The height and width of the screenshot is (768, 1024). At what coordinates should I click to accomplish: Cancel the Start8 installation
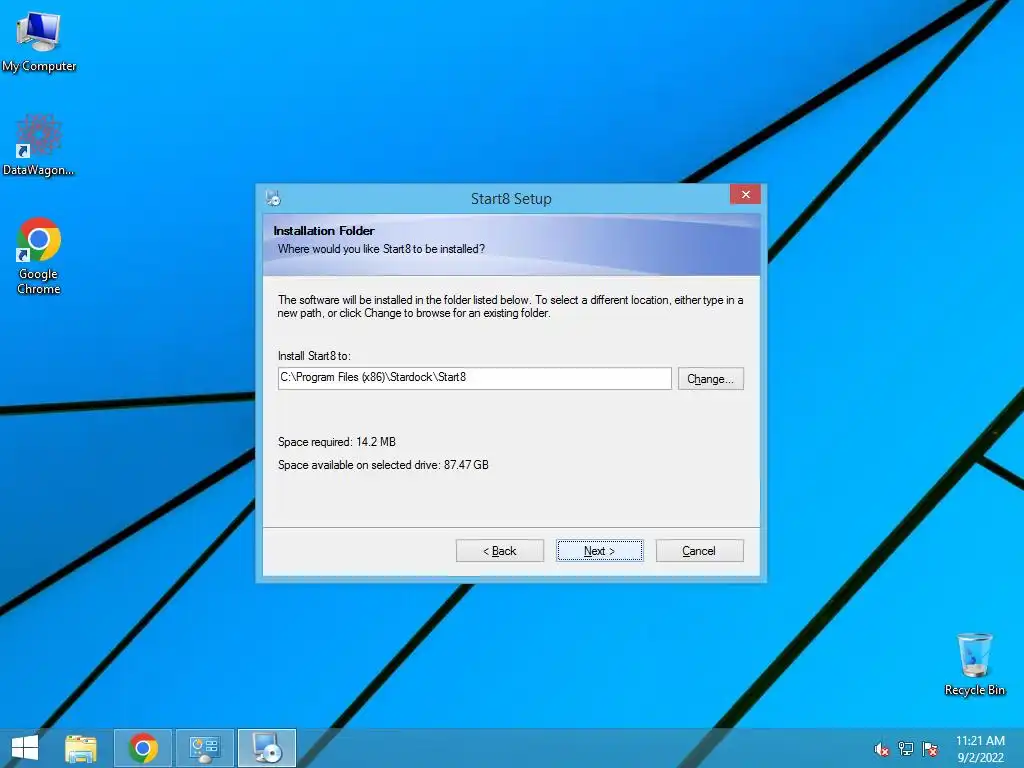pyautogui.click(x=699, y=551)
